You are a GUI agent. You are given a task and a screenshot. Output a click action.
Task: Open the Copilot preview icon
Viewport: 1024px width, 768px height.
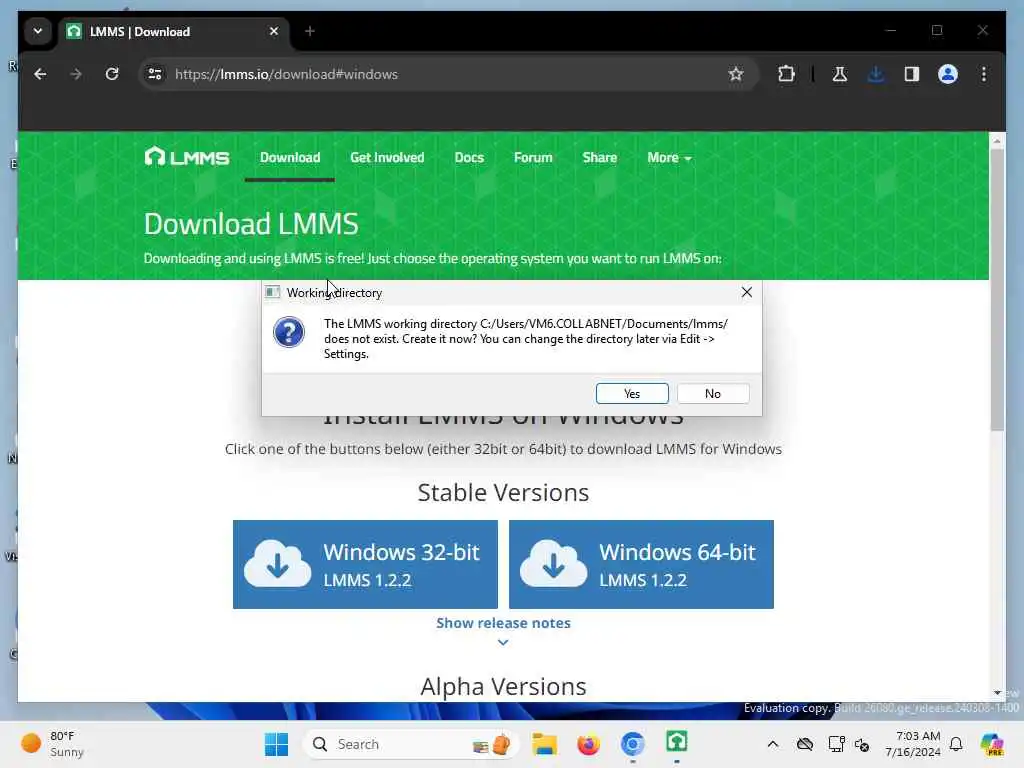point(991,744)
